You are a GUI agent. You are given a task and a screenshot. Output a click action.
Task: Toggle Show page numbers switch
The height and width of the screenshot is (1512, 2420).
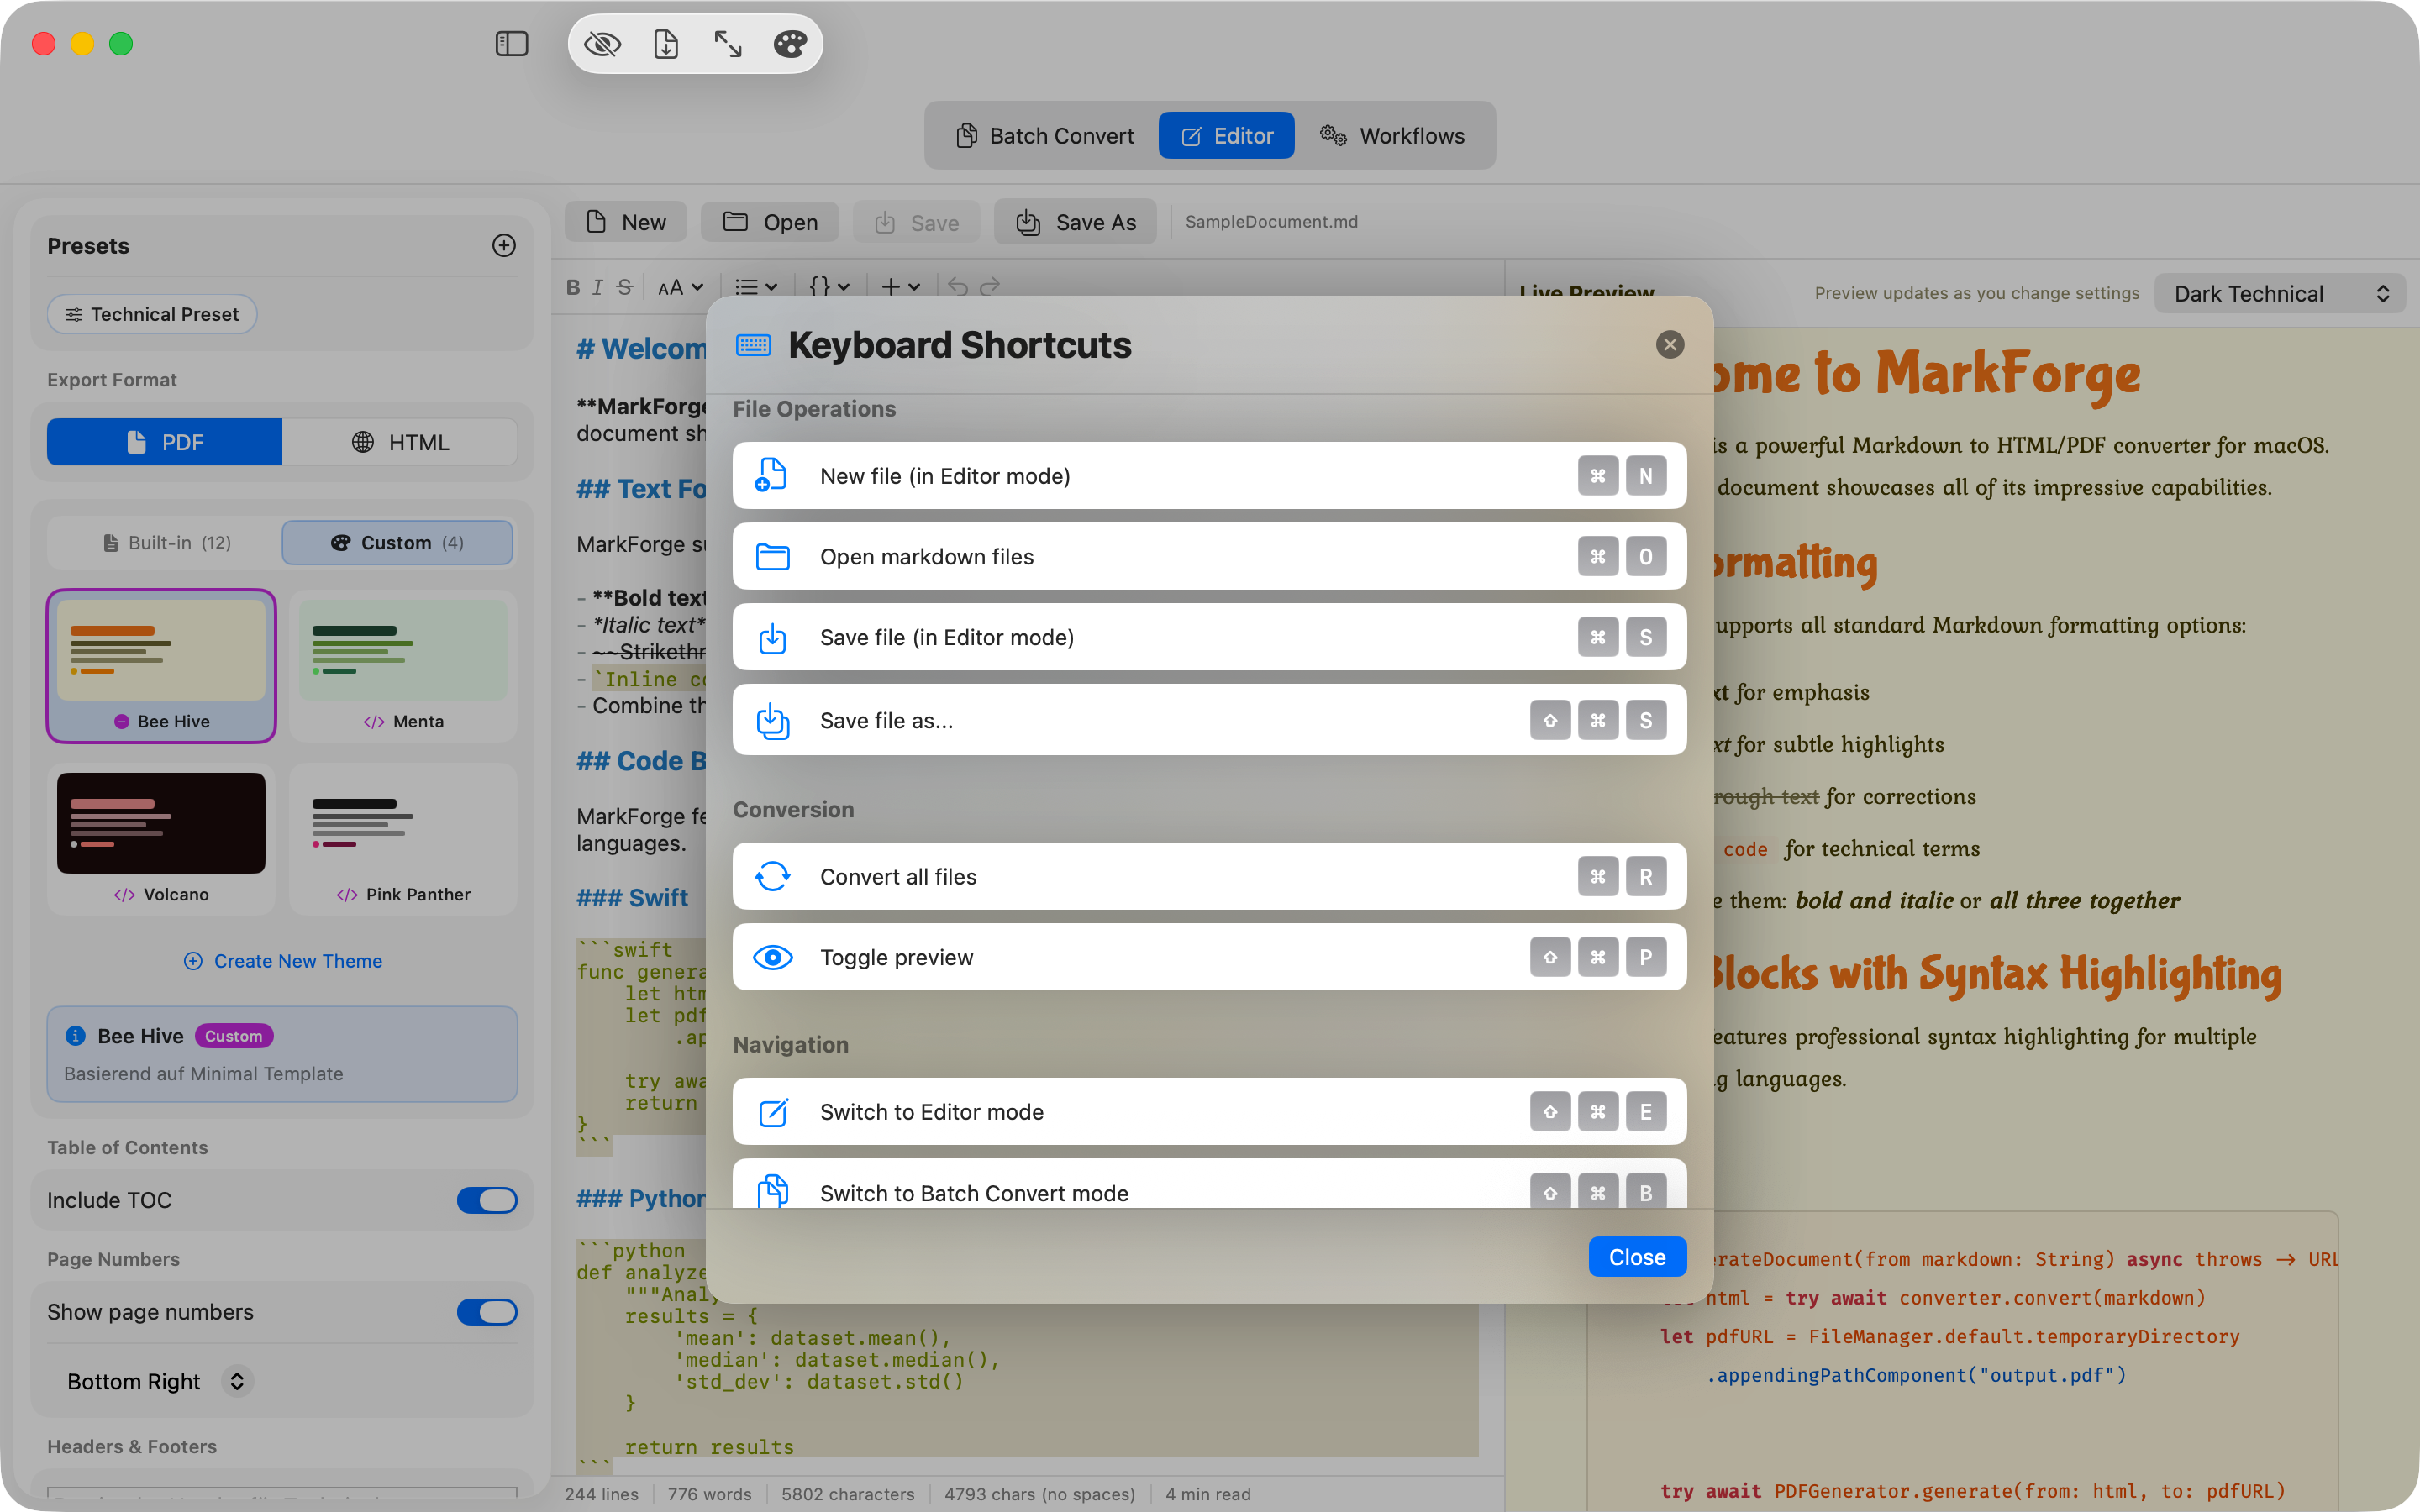487,1312
